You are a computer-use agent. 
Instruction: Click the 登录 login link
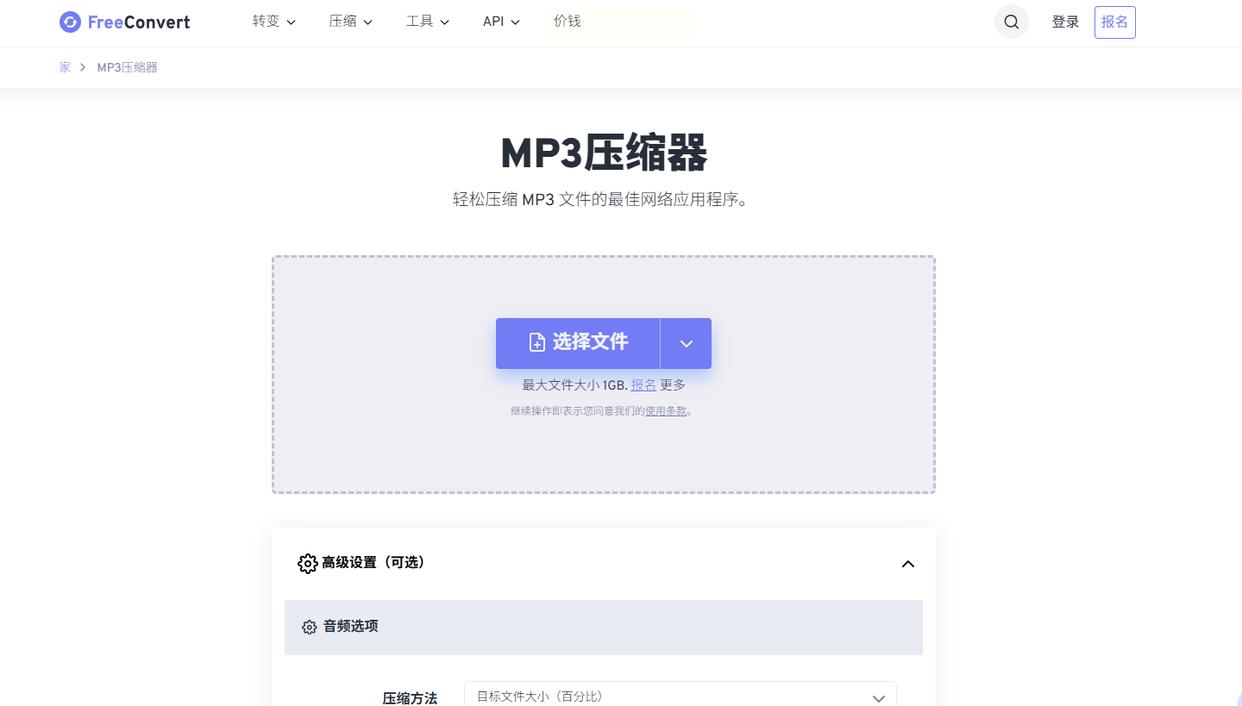pyautogui.click(x=1065, y=22)
